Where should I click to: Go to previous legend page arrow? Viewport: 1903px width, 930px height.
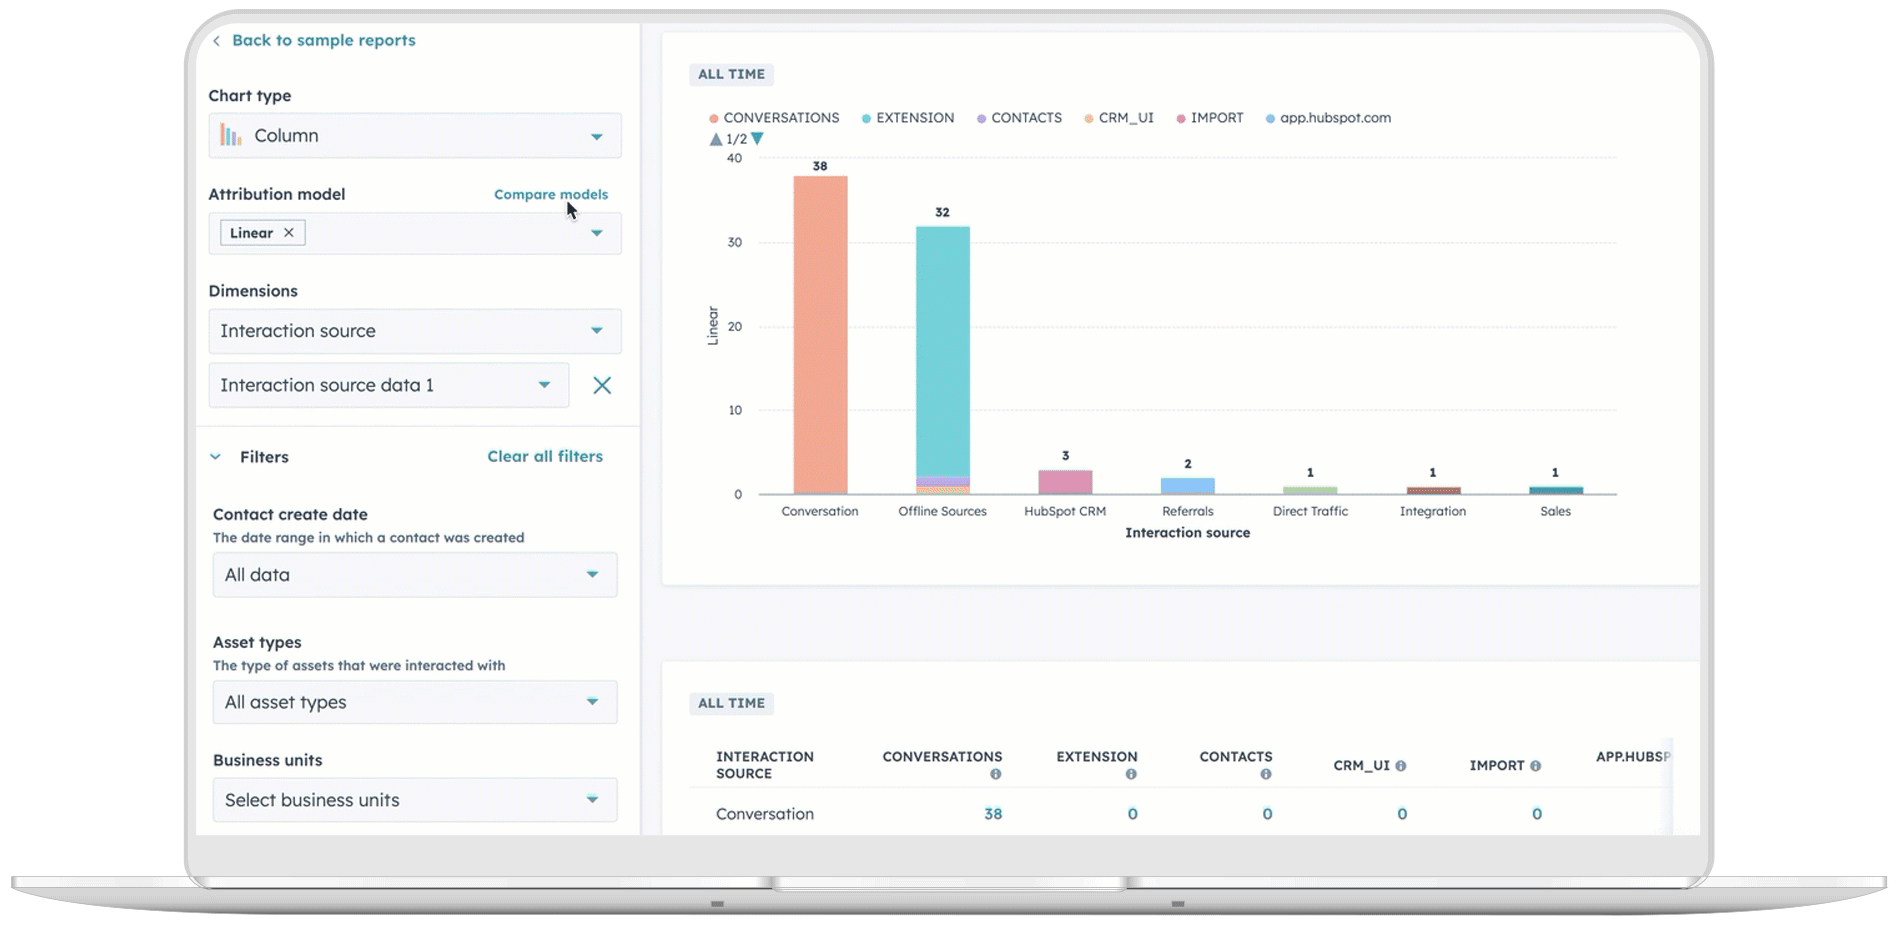pyautogui.click(x=716, y=139)
